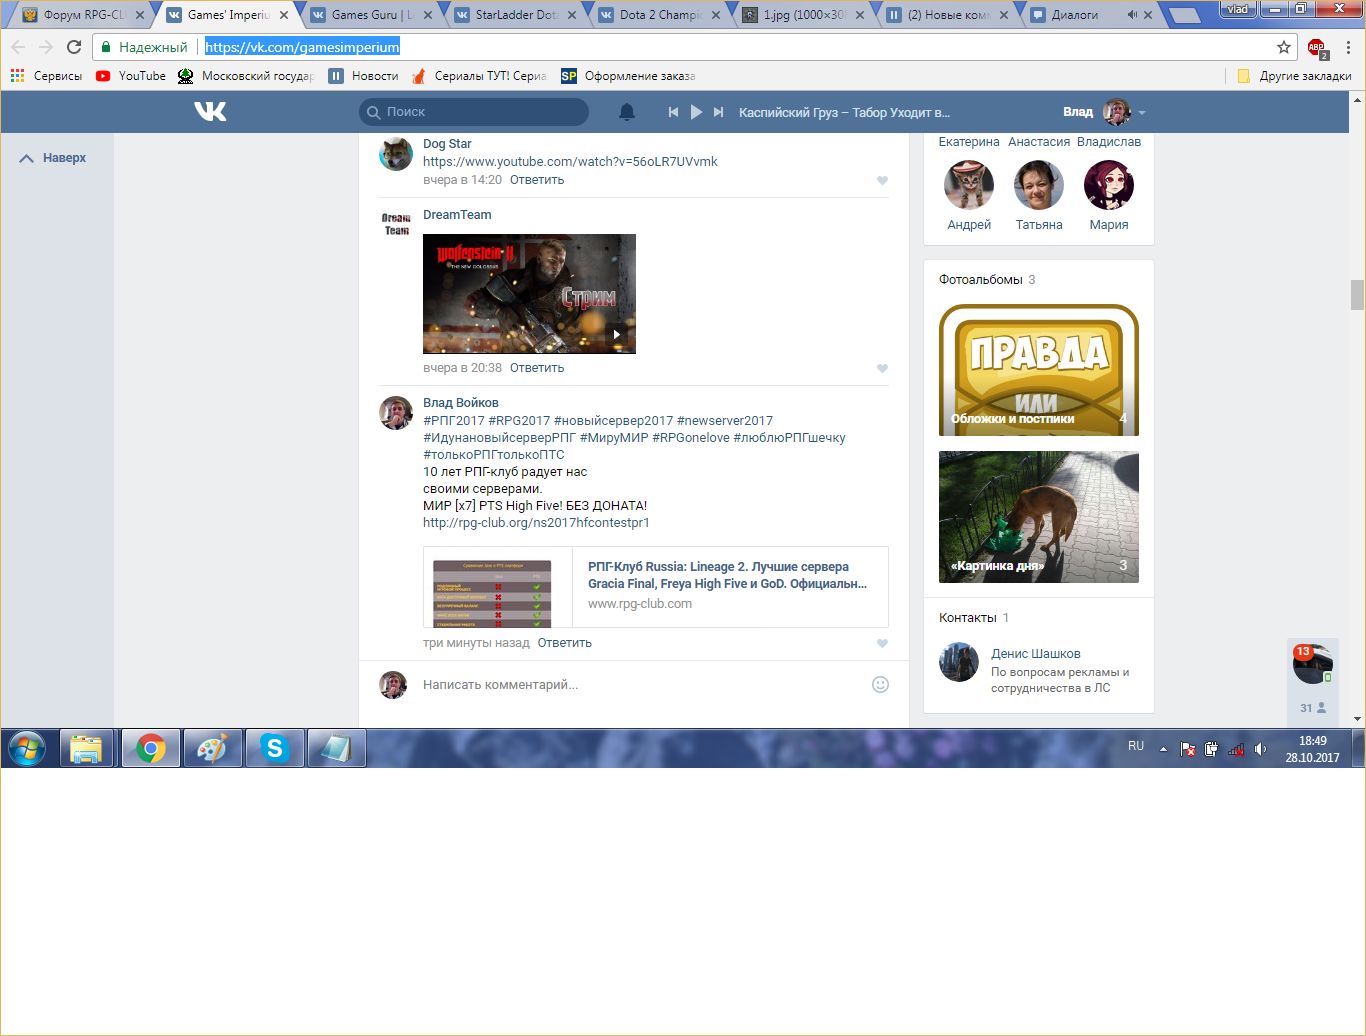Like the Dog Star comment
The image size is (1366, 1036).
click(882, 181)
